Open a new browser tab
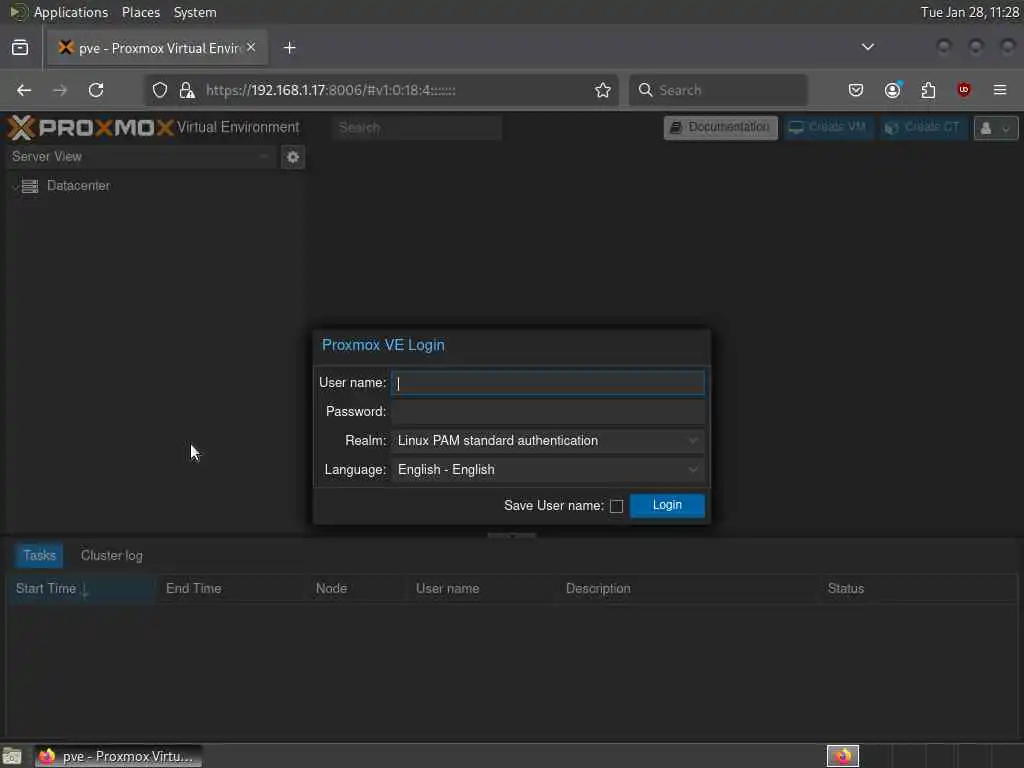The image size is (1024, 768). pos(290,48)
